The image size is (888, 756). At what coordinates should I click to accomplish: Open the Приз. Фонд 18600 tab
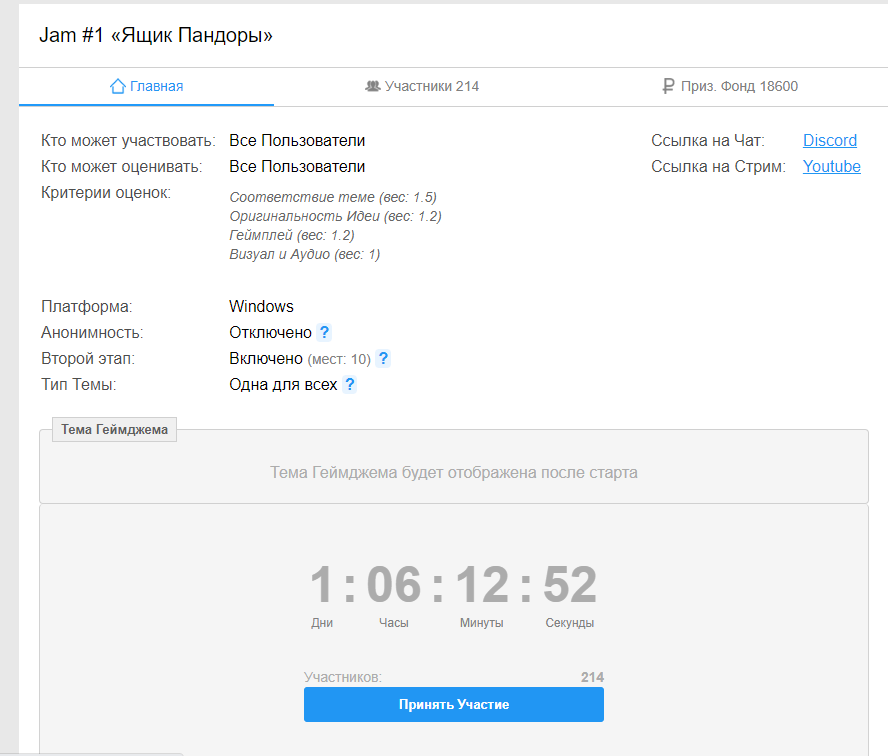[x=730, y=86]
